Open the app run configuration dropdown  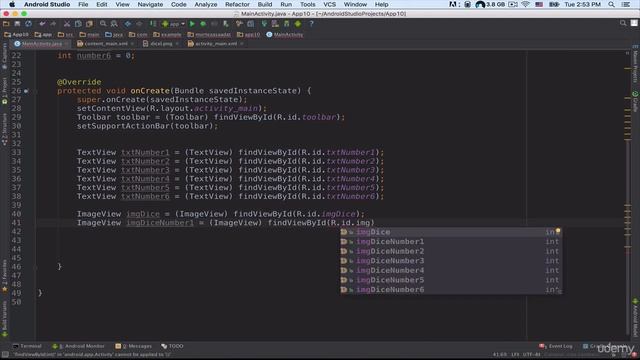(x=173, y=24)
